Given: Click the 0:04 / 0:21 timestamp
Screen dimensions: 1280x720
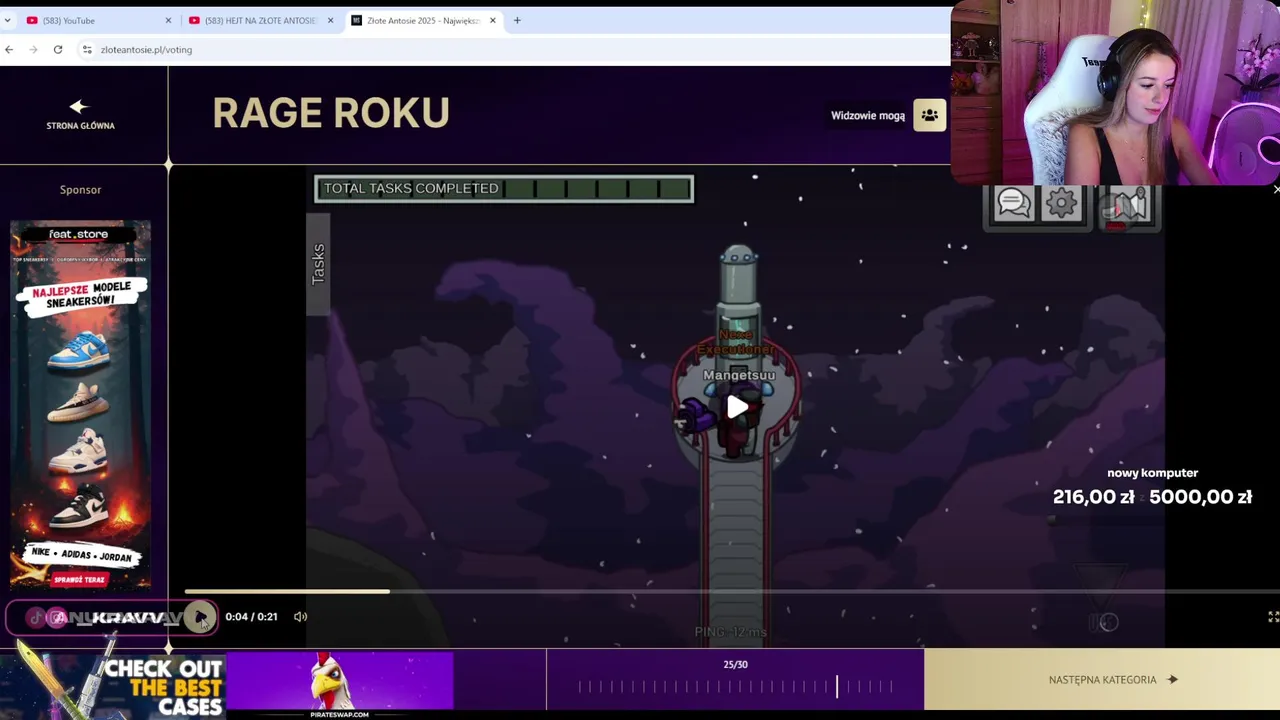Looking at the screenshot, I should [251, 617].
